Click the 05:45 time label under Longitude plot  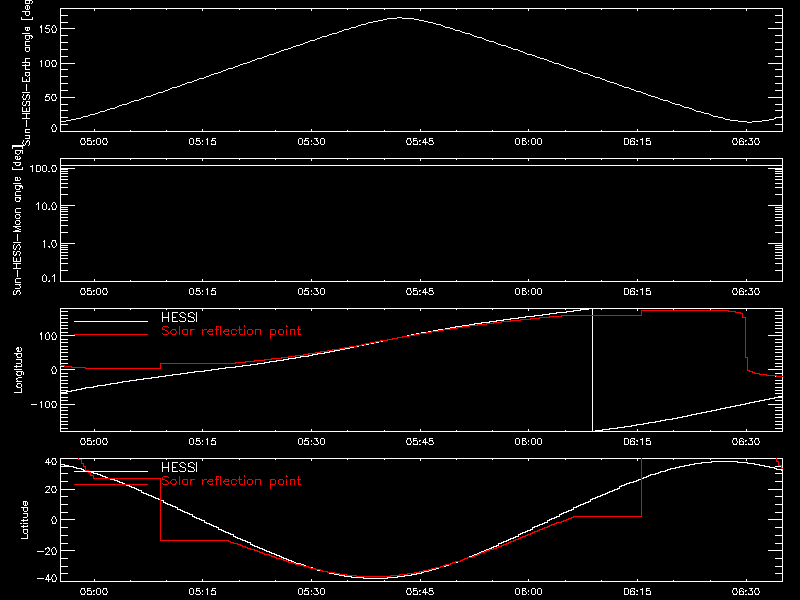point(420,442)
